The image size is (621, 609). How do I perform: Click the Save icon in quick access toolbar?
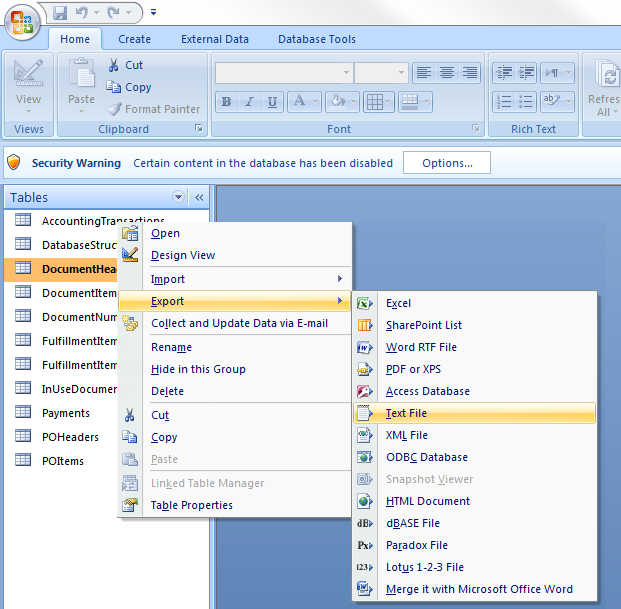(x=60, y=13)
